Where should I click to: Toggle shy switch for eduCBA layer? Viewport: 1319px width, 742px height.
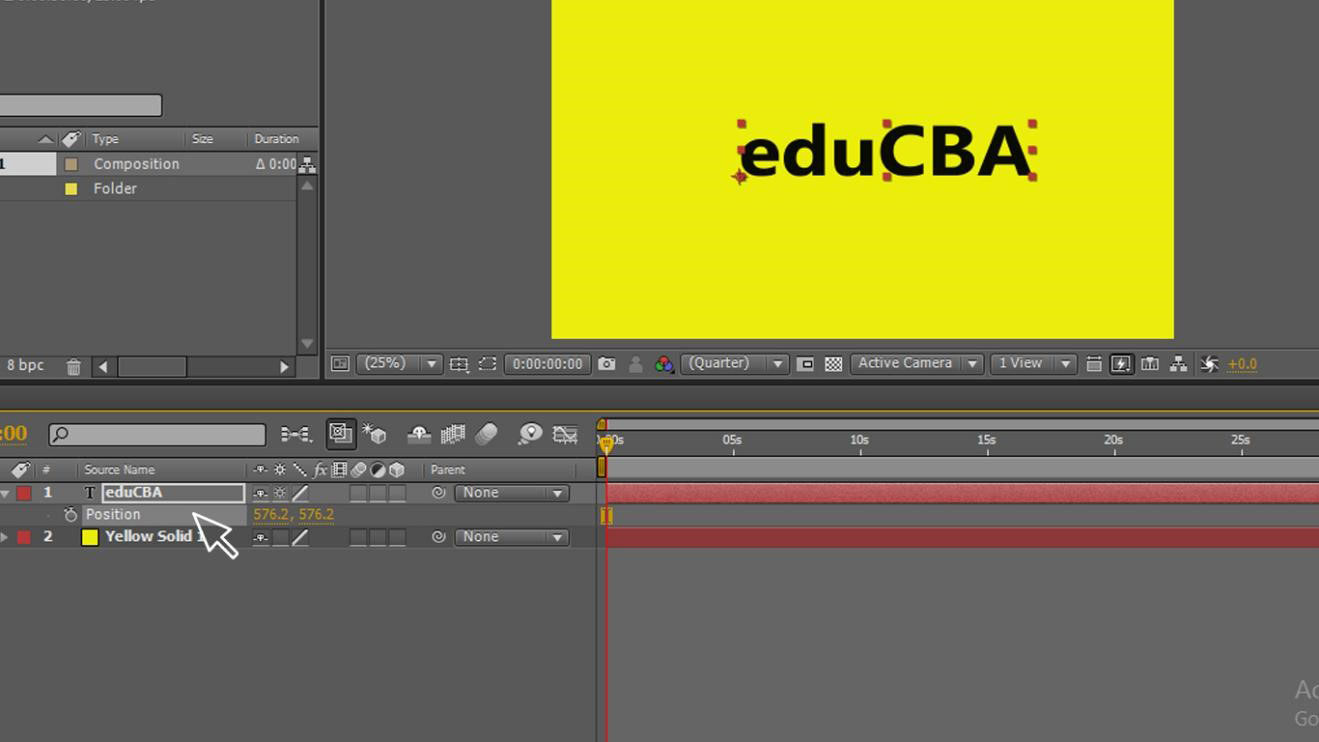(260, 493)
